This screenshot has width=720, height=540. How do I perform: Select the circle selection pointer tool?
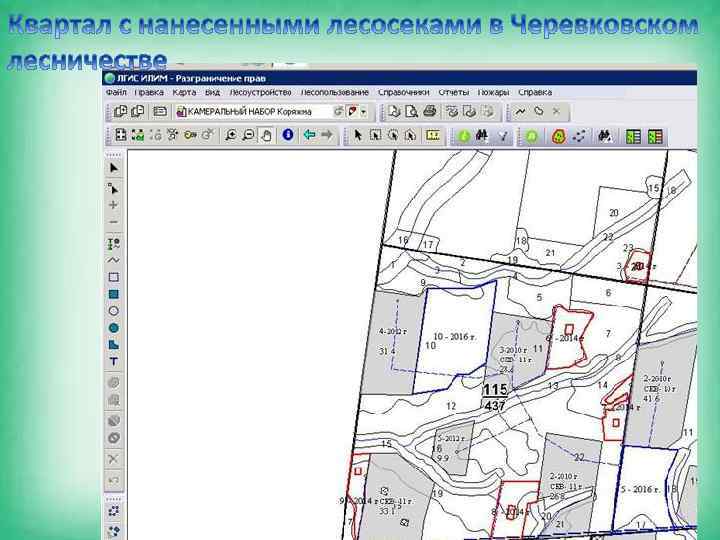click(393, 135)
